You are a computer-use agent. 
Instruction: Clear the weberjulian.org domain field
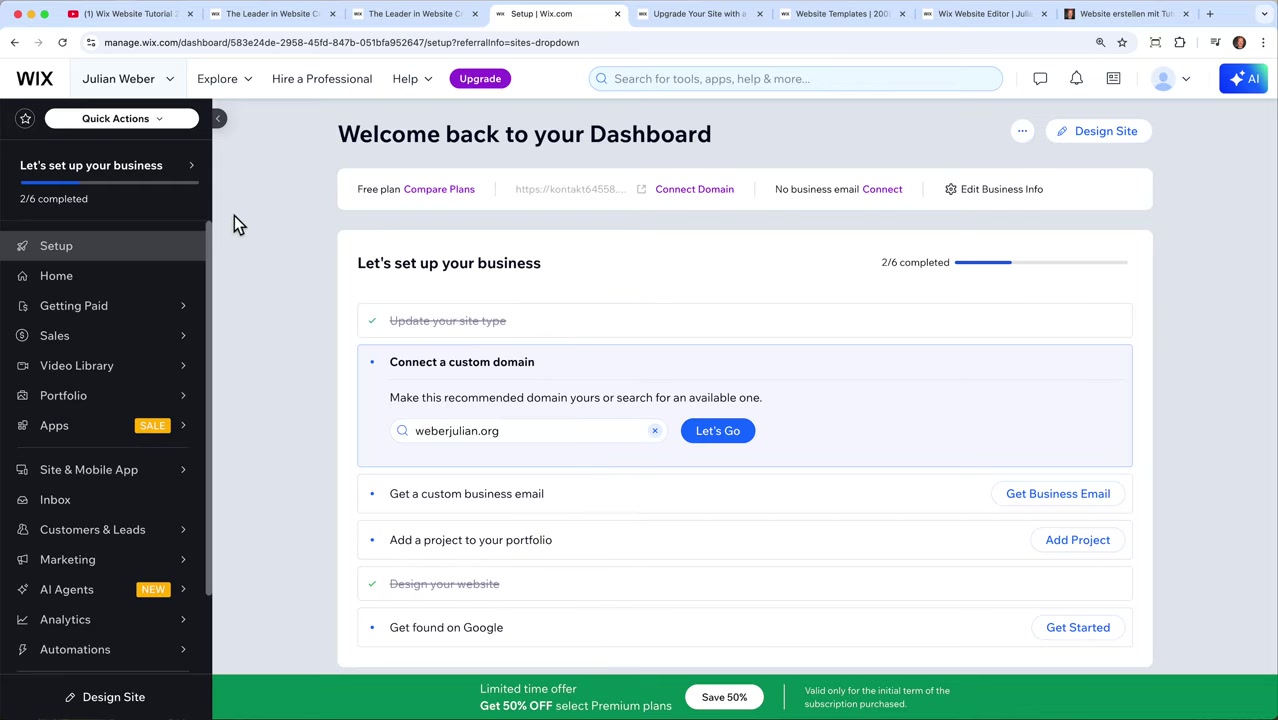point(655,431)
